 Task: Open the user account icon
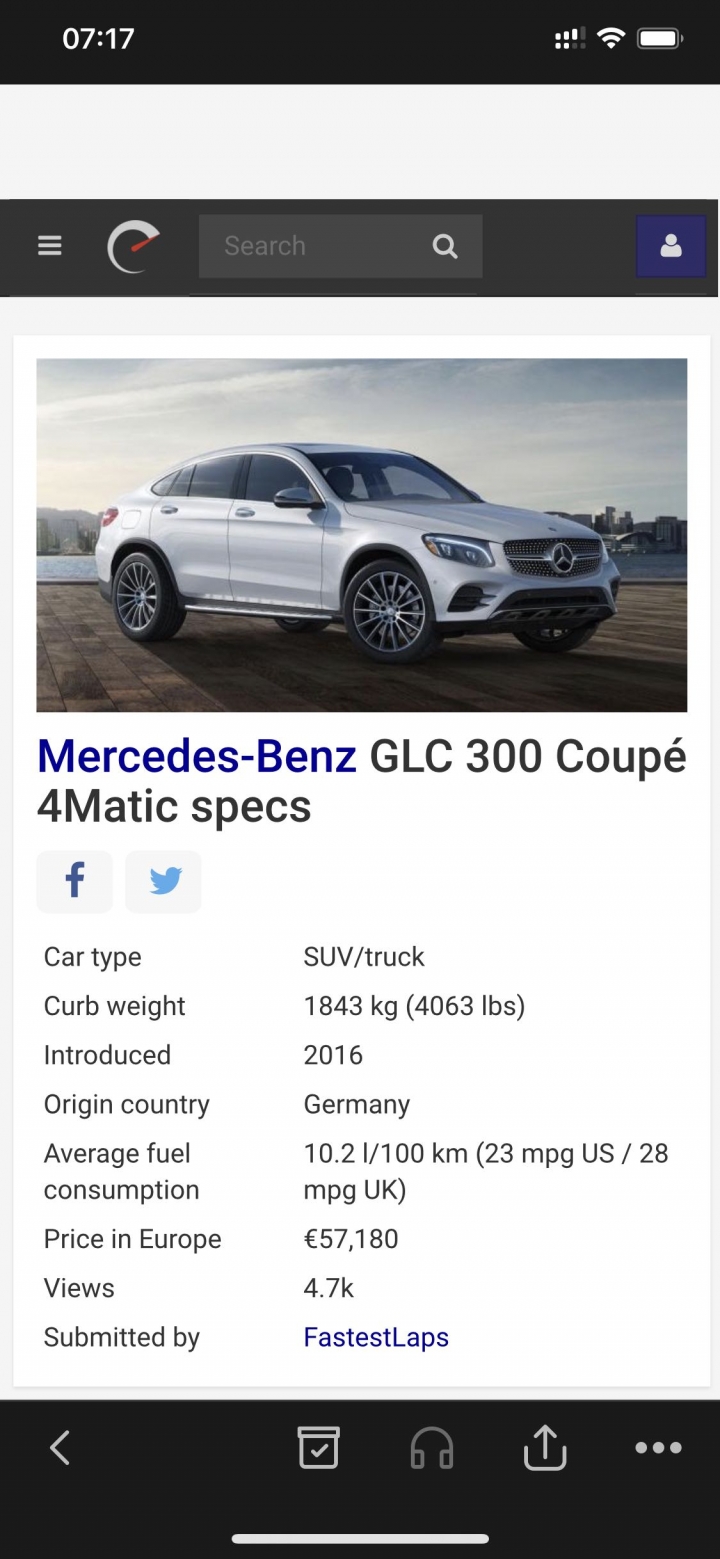coord(671,246)
